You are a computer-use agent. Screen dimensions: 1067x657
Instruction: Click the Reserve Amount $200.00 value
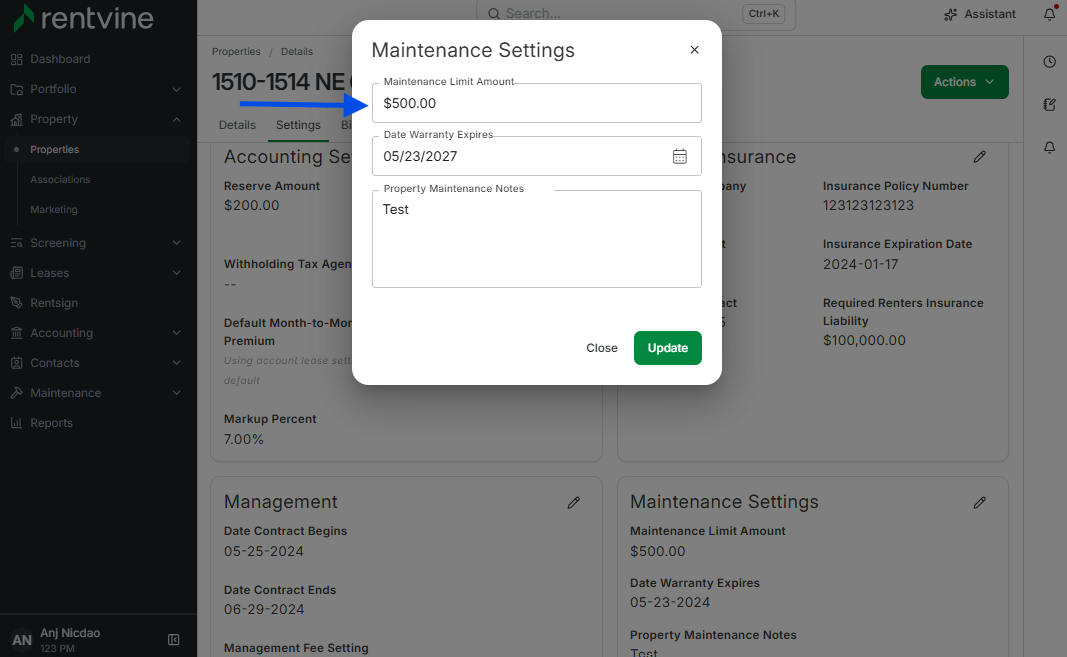pos(252,206)
